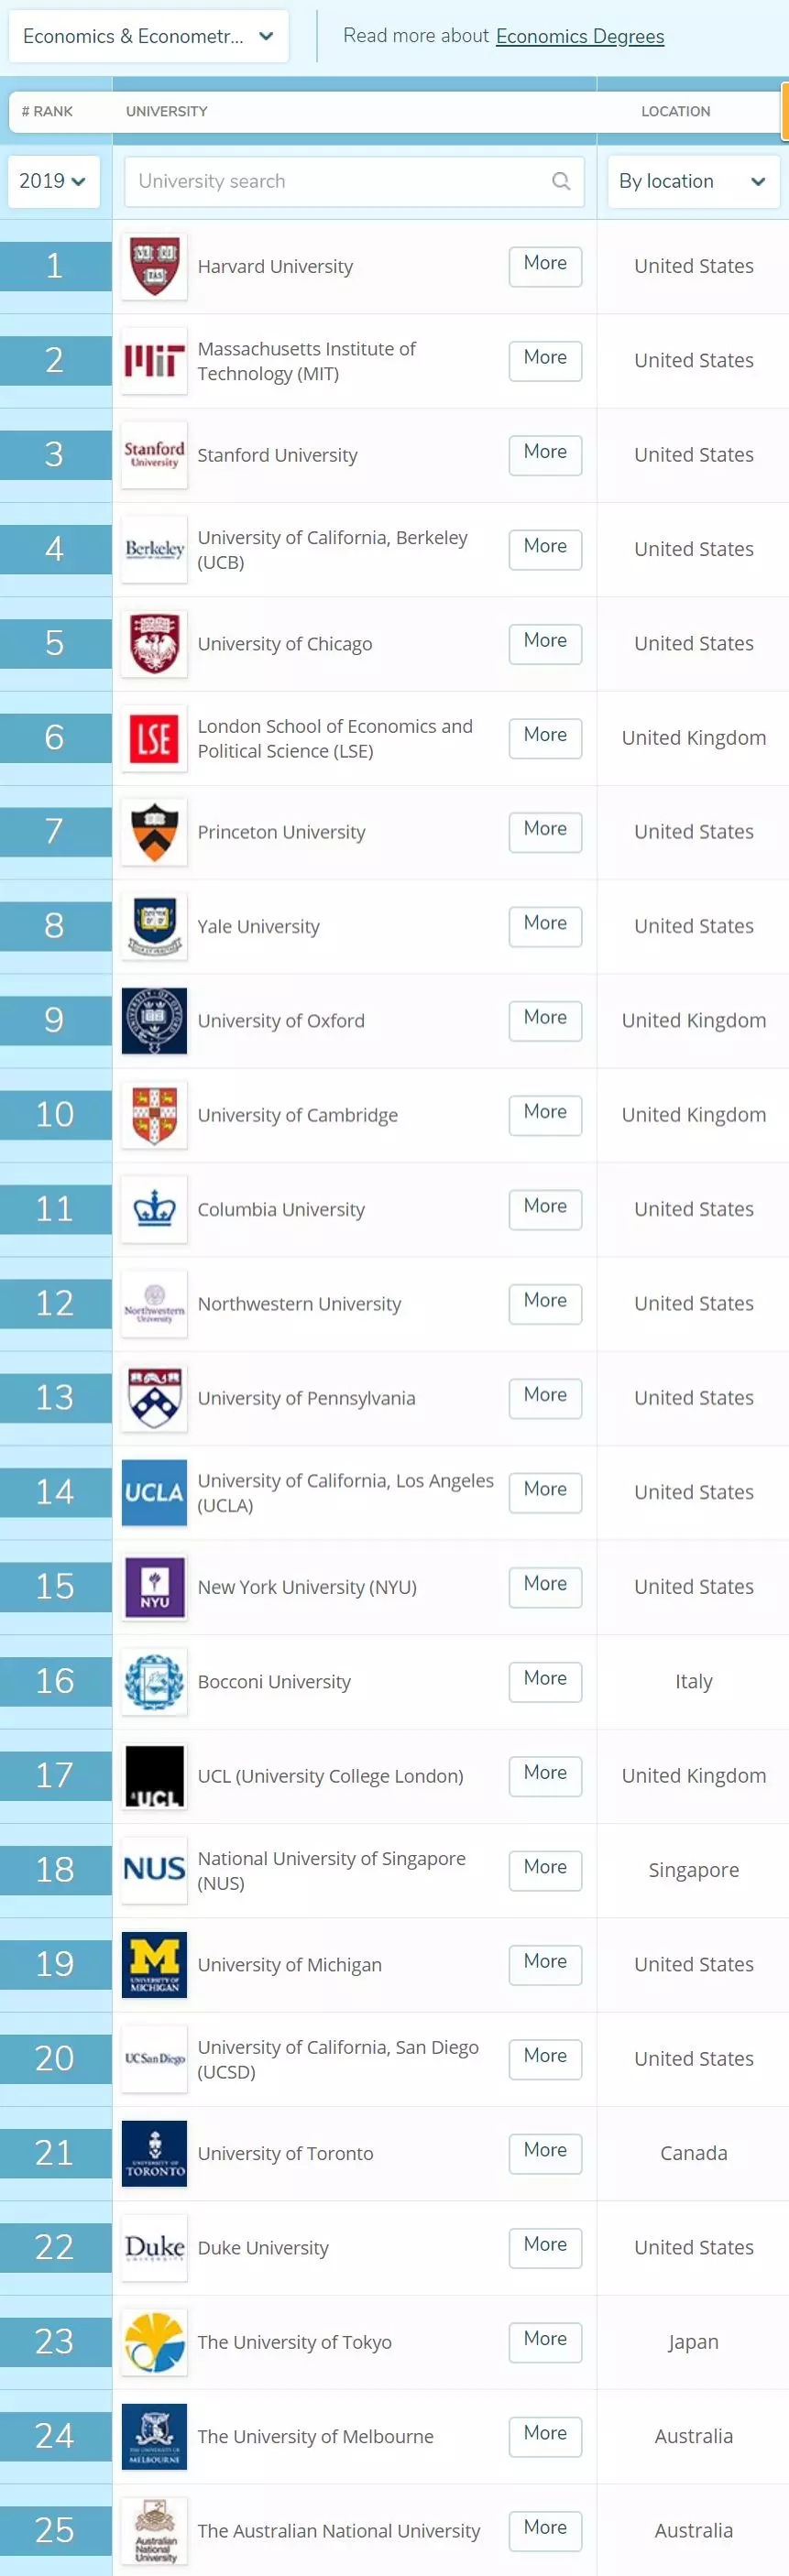Click the Harvard University crest logo

[154, 266]
